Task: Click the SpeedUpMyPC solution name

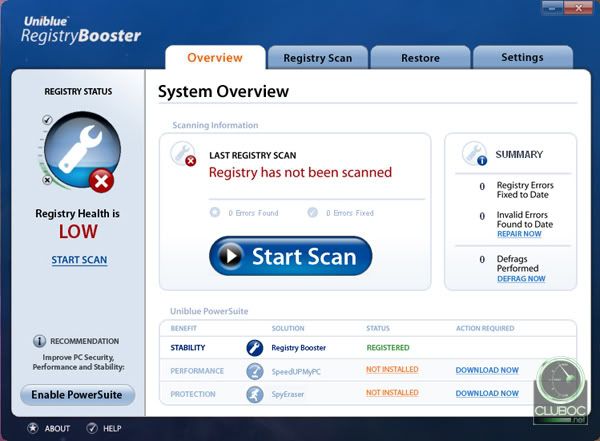Action: [x=296, y=371]
